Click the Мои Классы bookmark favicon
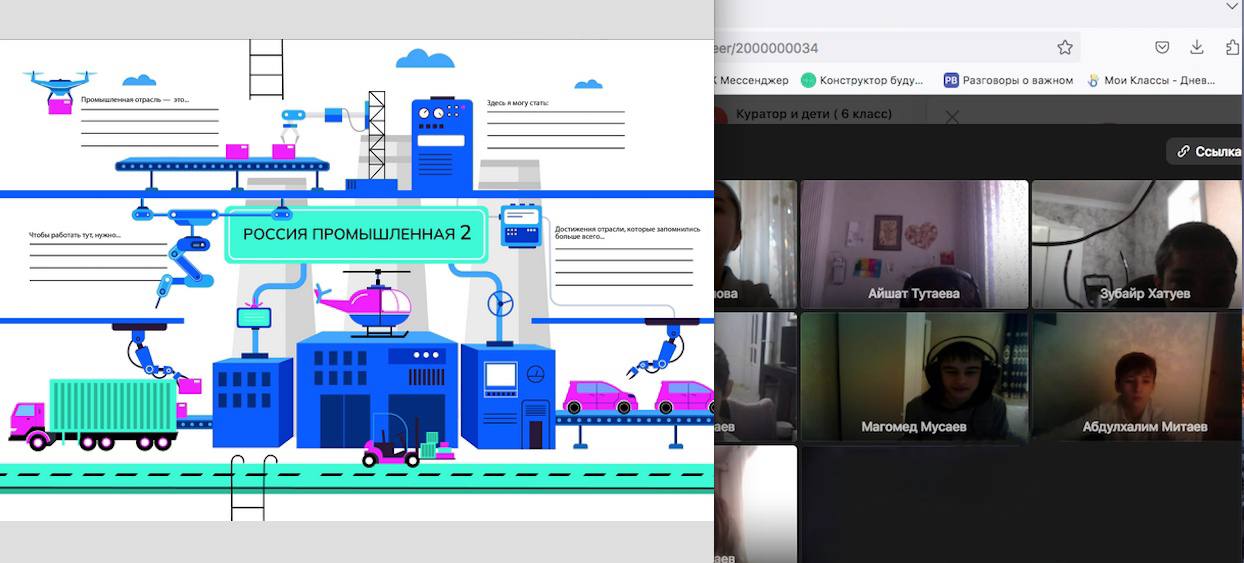1244x563 pixels. coord(1094,80)
